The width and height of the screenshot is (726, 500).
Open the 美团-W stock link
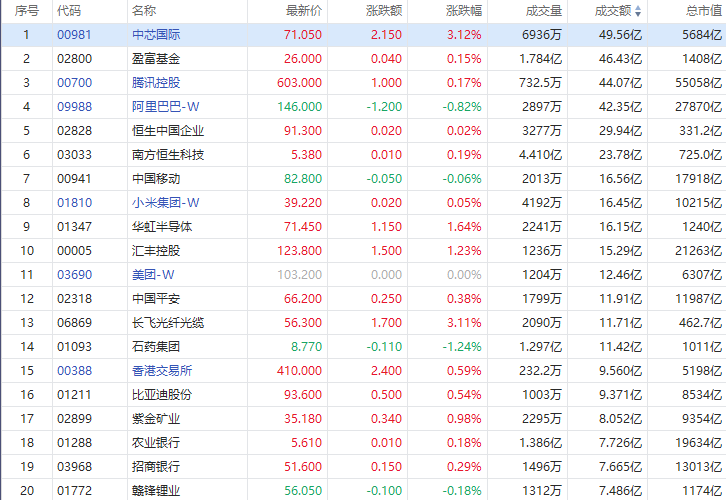click(153, 275)
